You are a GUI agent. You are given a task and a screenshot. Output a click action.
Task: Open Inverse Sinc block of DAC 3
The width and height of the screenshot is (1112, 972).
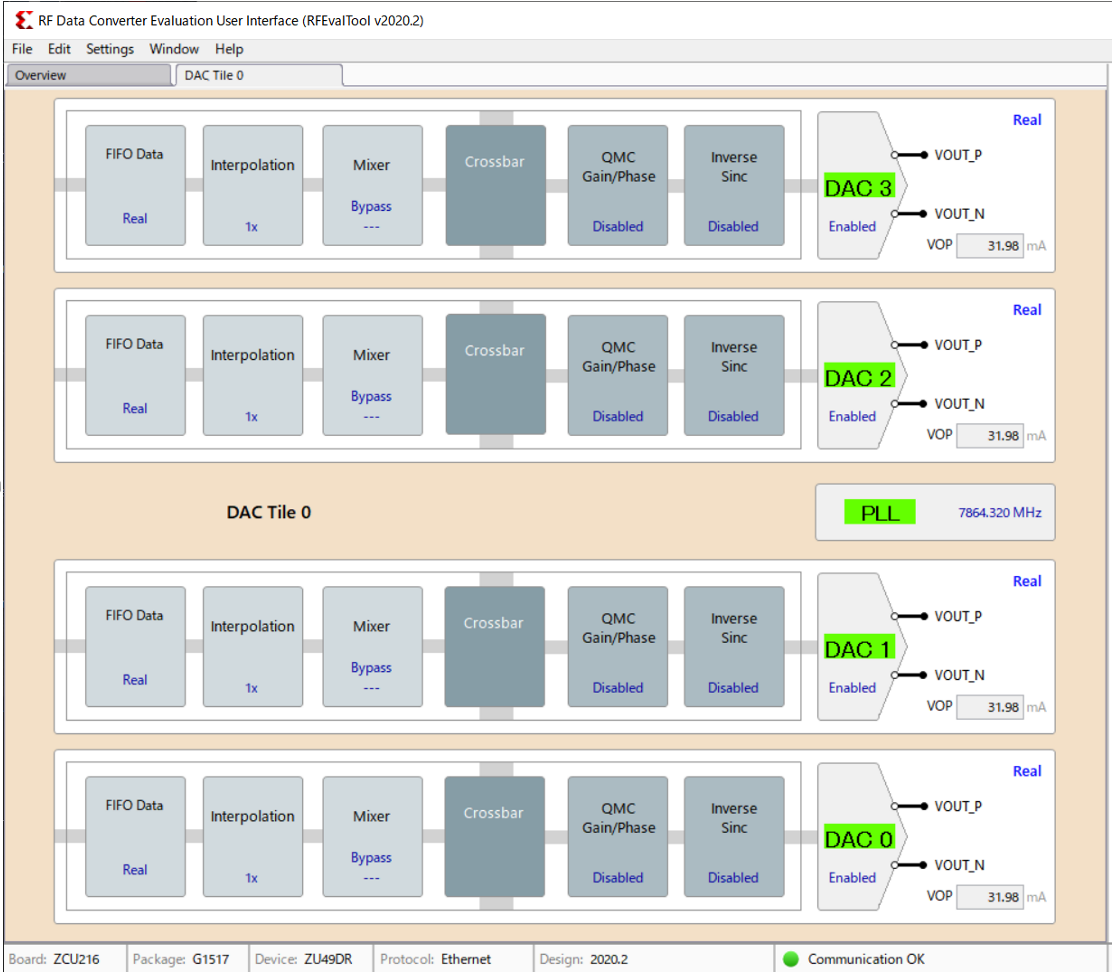pos(734,186)
